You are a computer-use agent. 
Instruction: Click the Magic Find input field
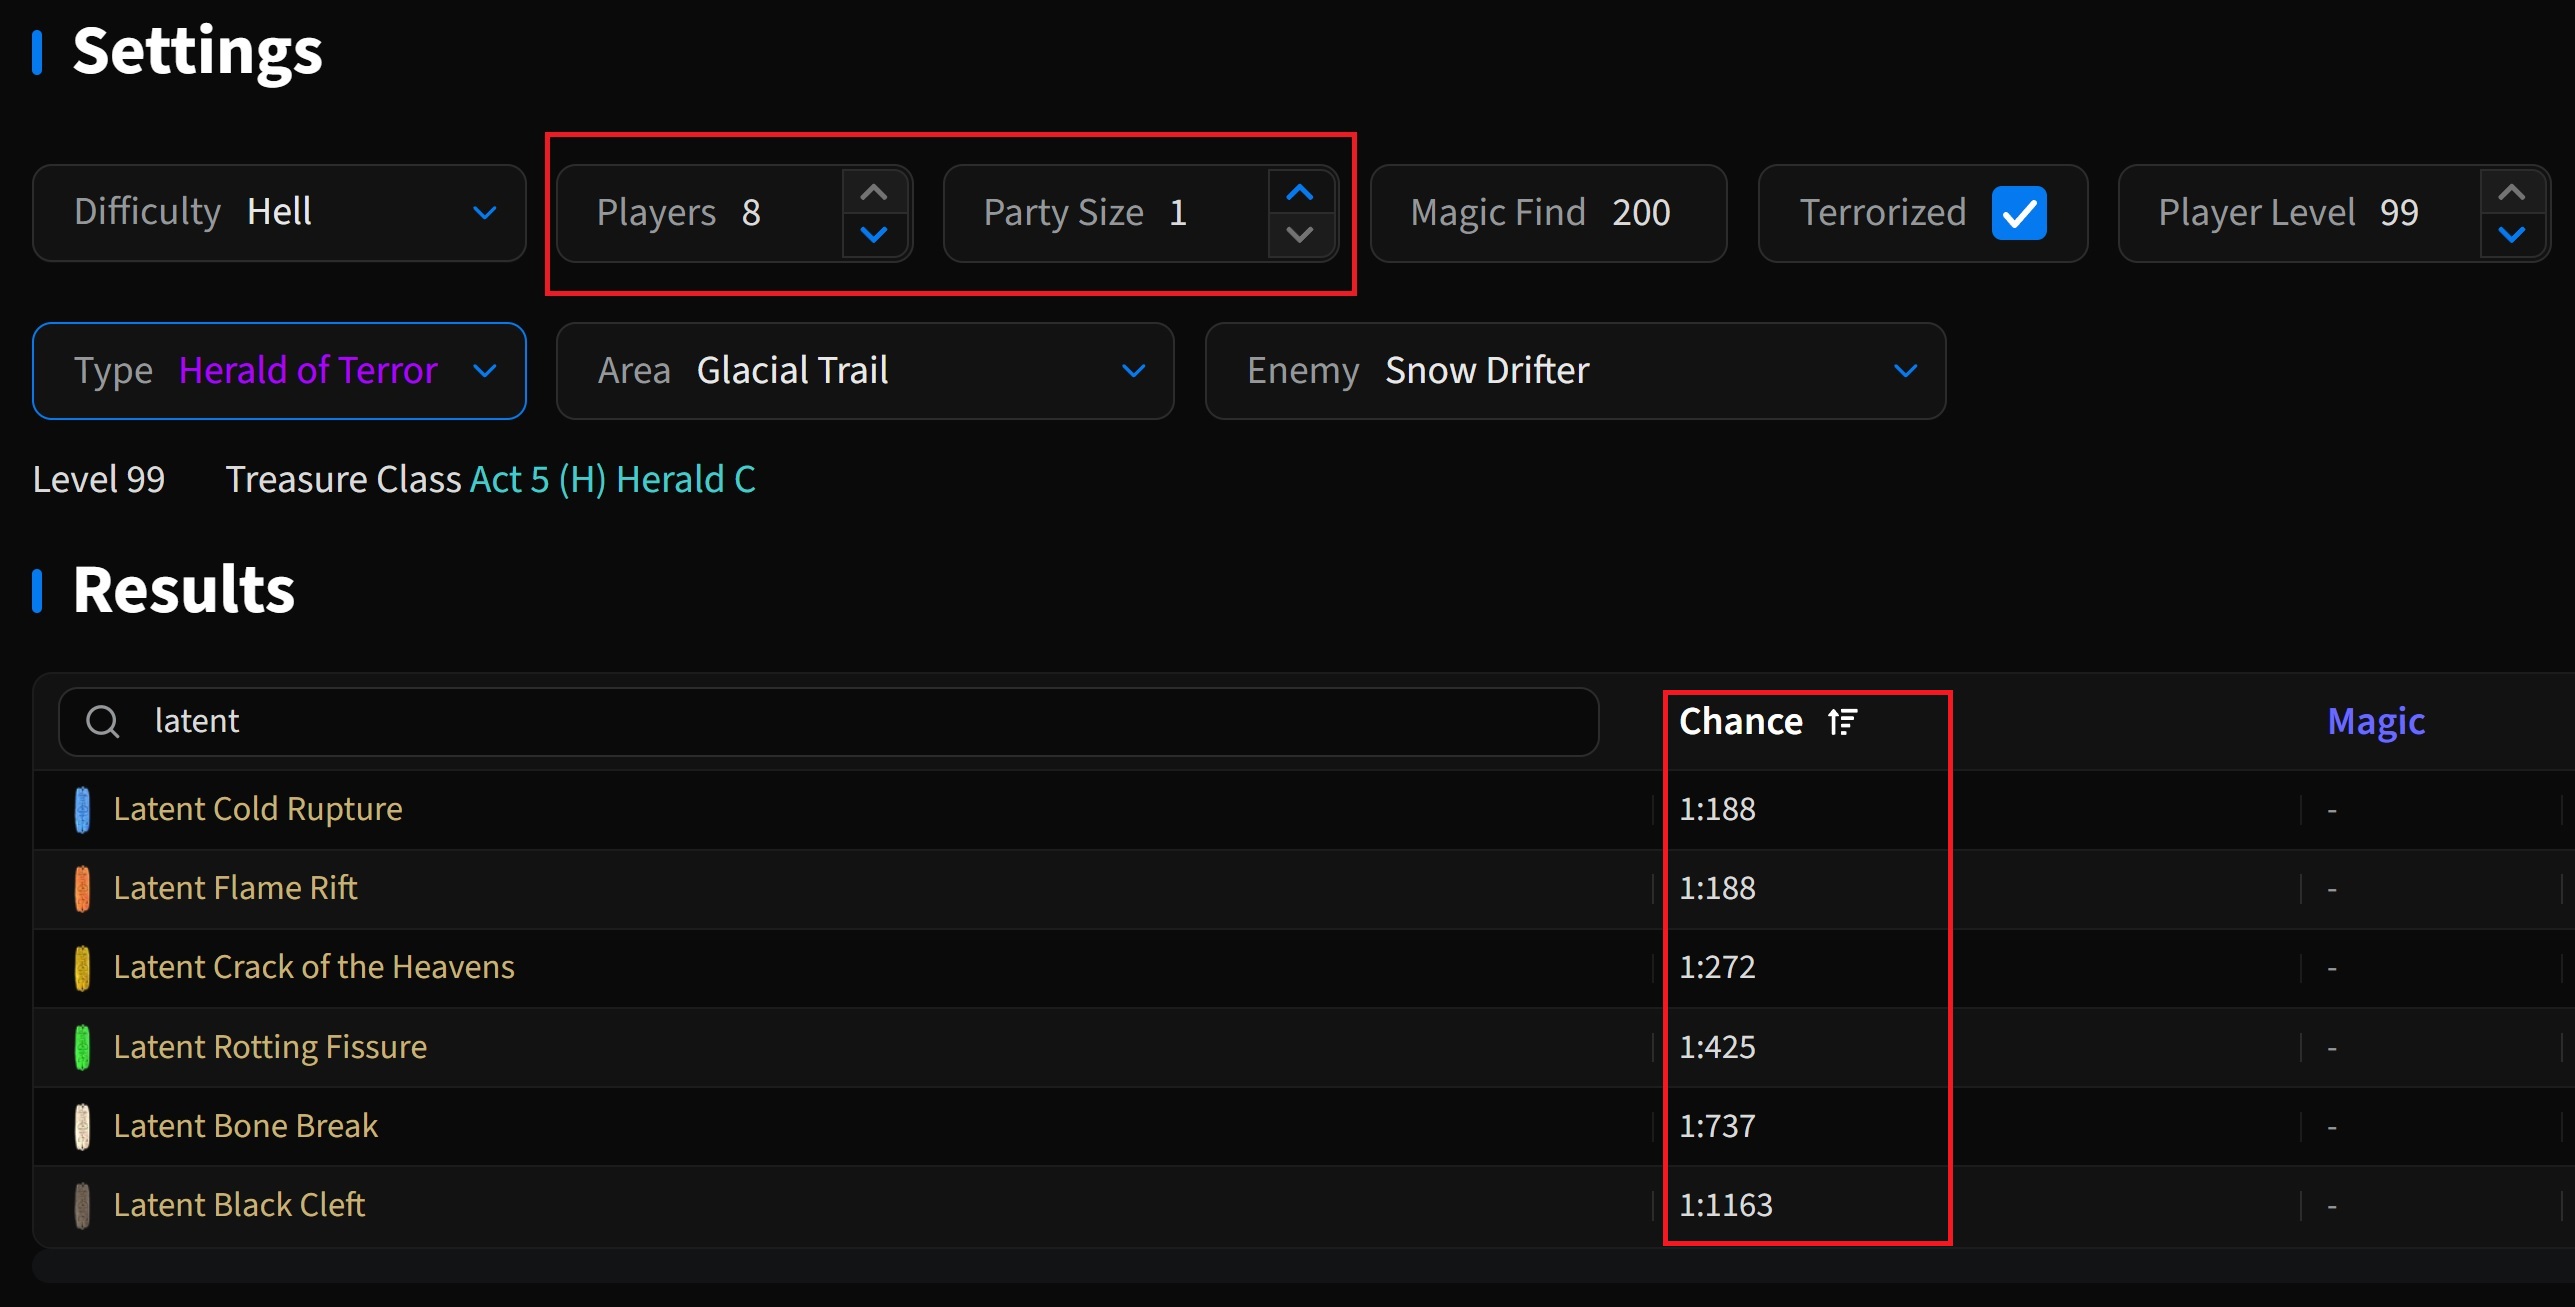[1640, 213]
